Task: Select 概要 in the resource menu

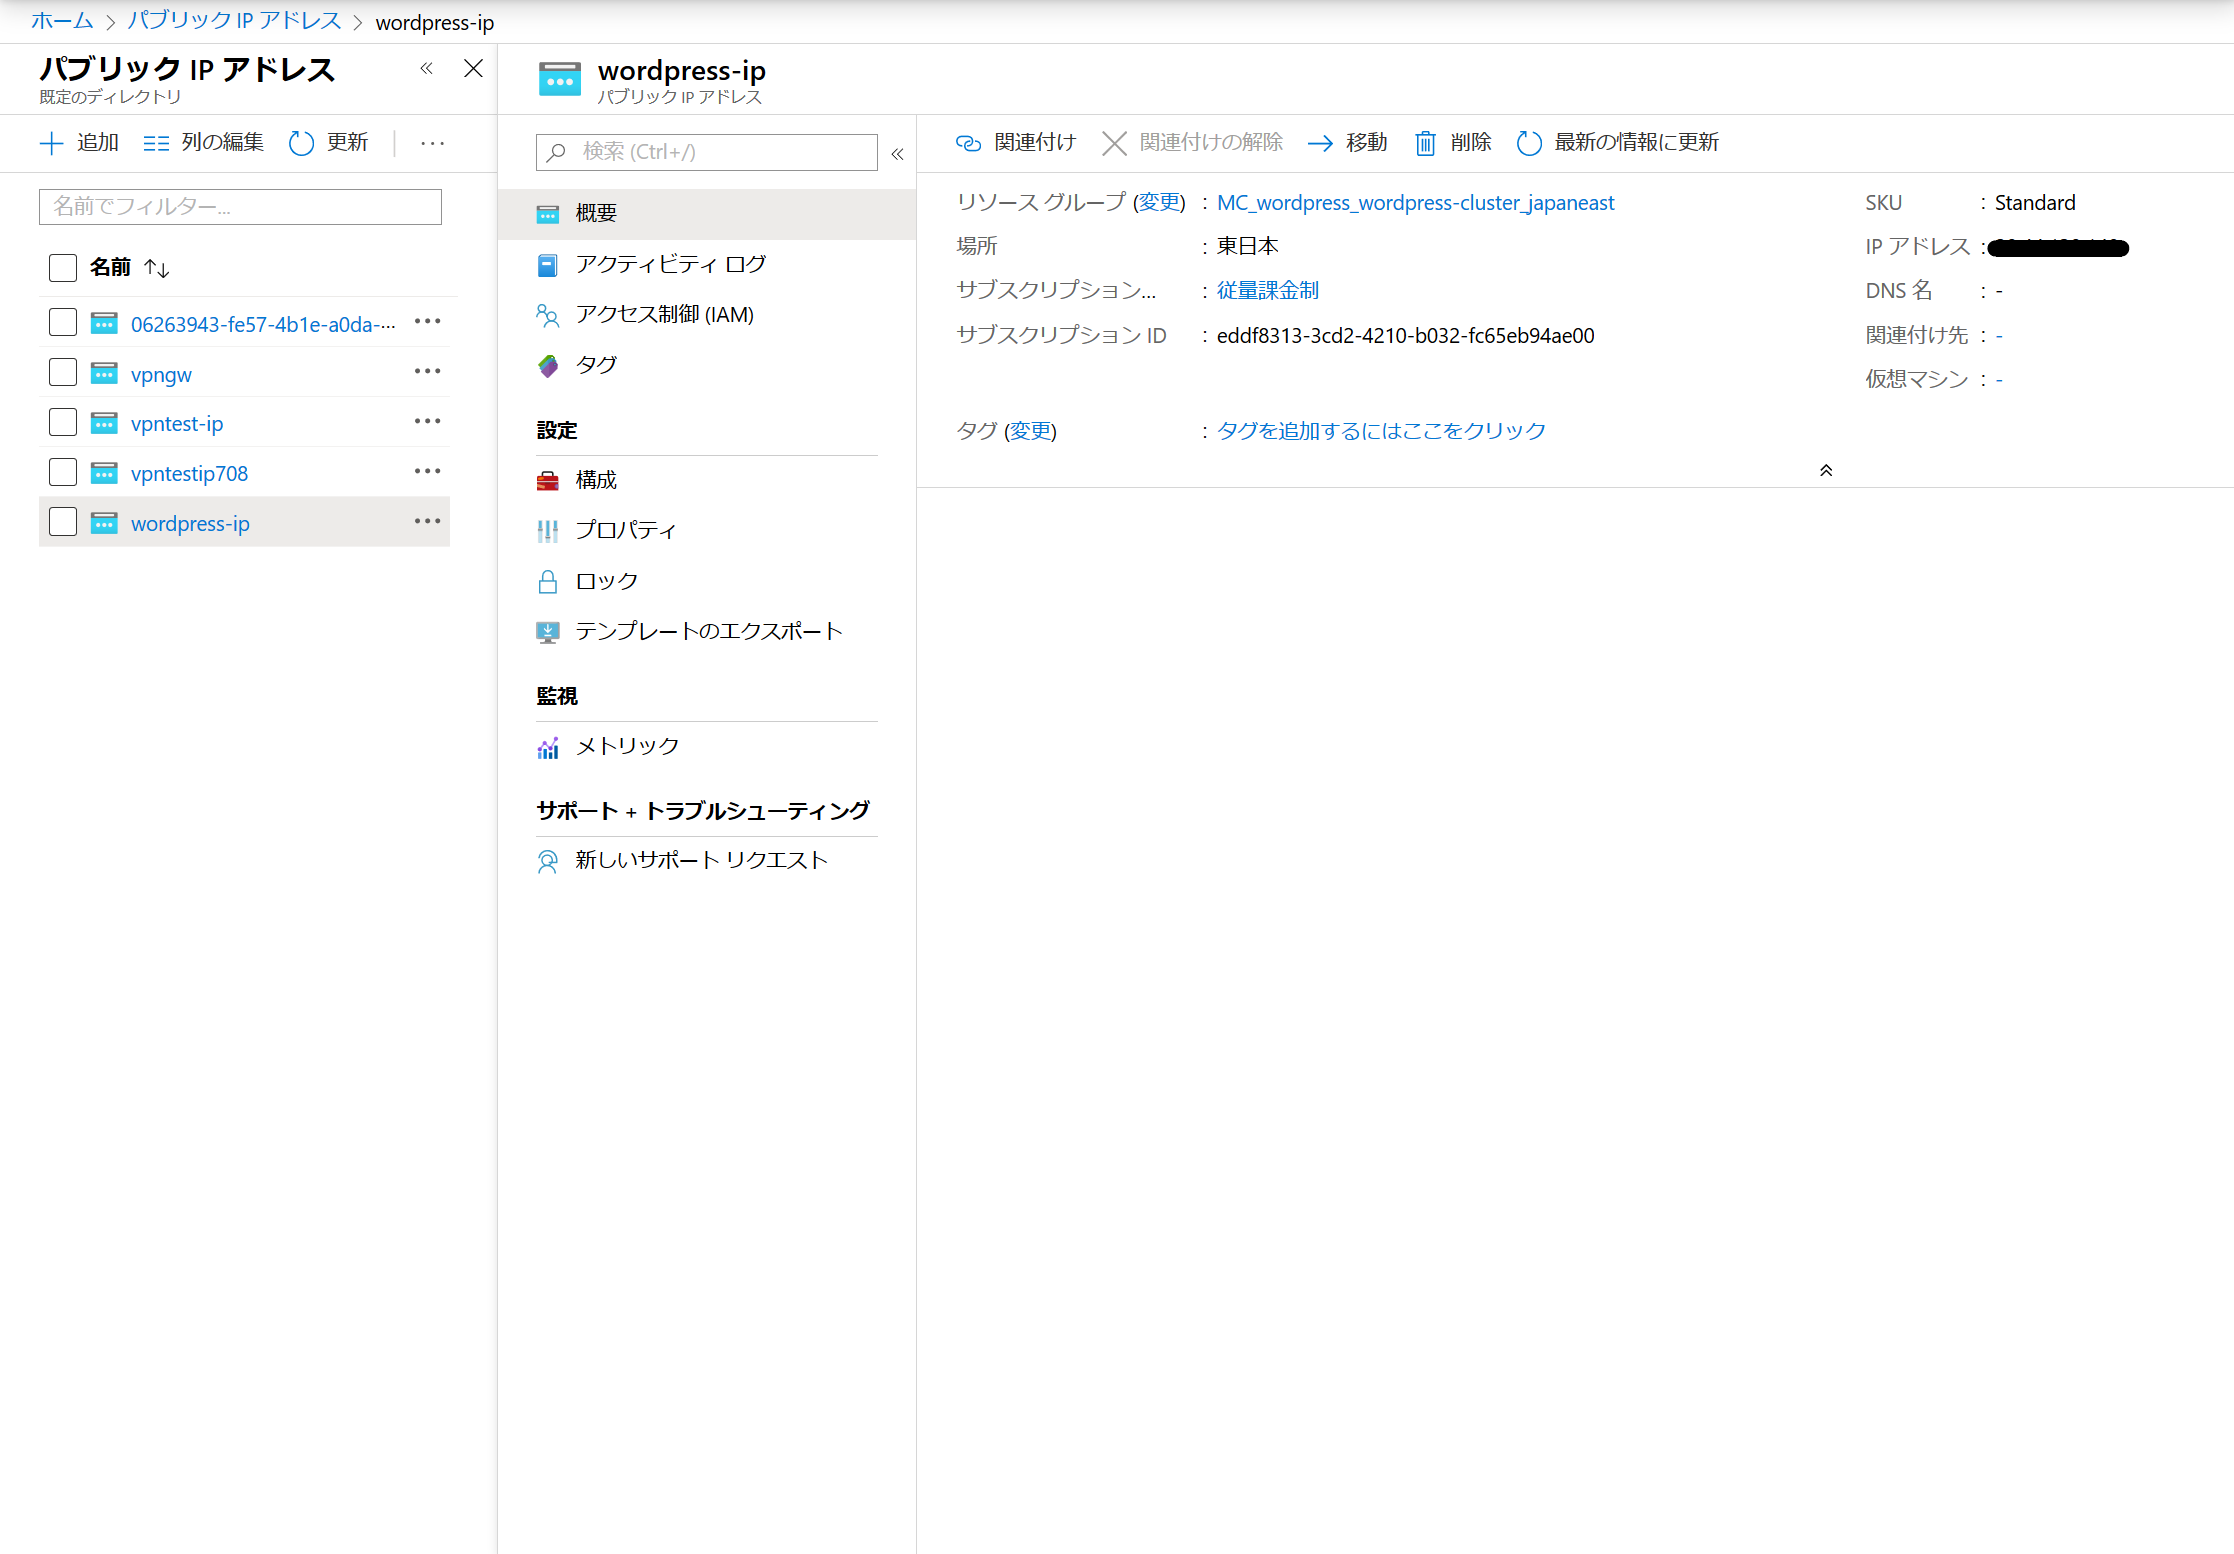Action: pos(706,214)
